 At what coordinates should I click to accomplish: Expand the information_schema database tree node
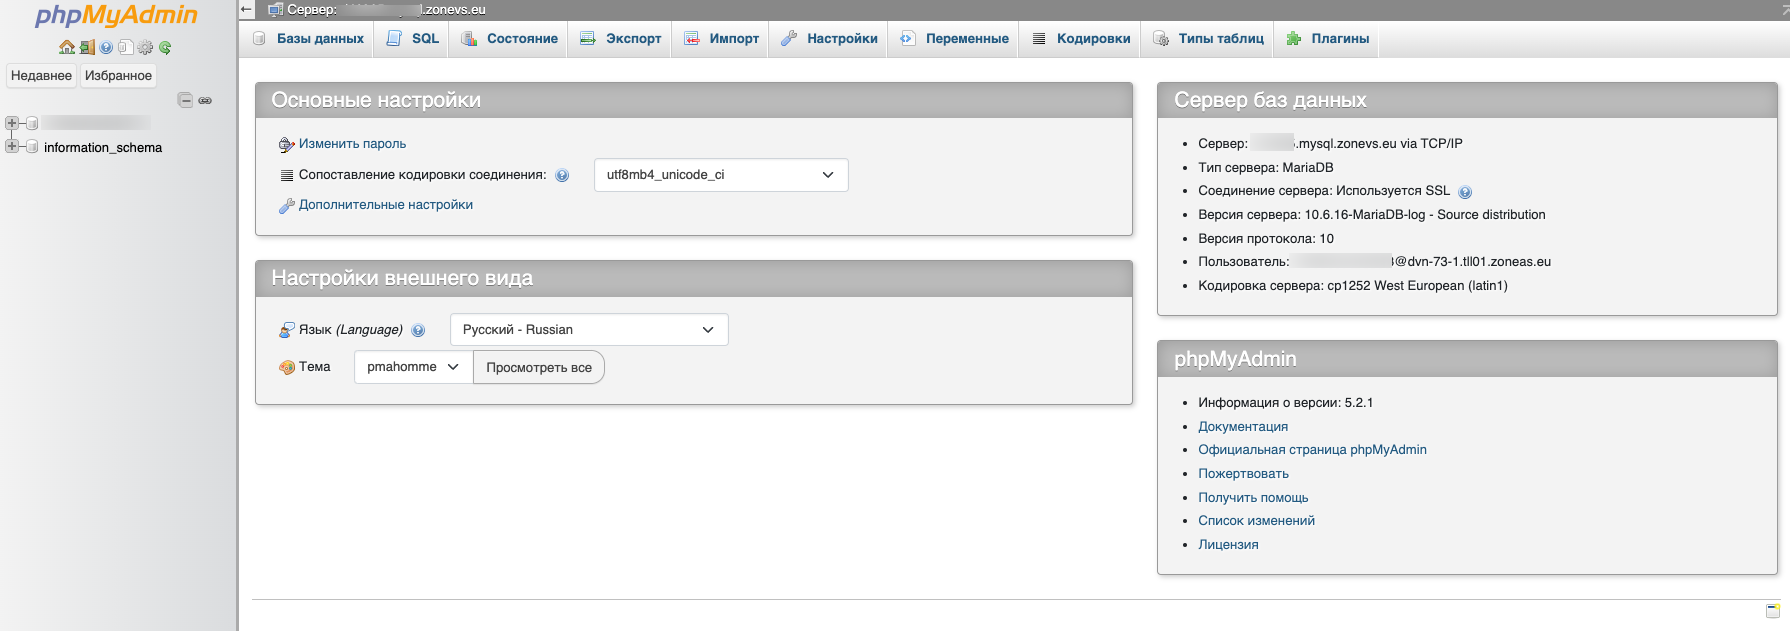pyautogui.click(x=12, y=147)
